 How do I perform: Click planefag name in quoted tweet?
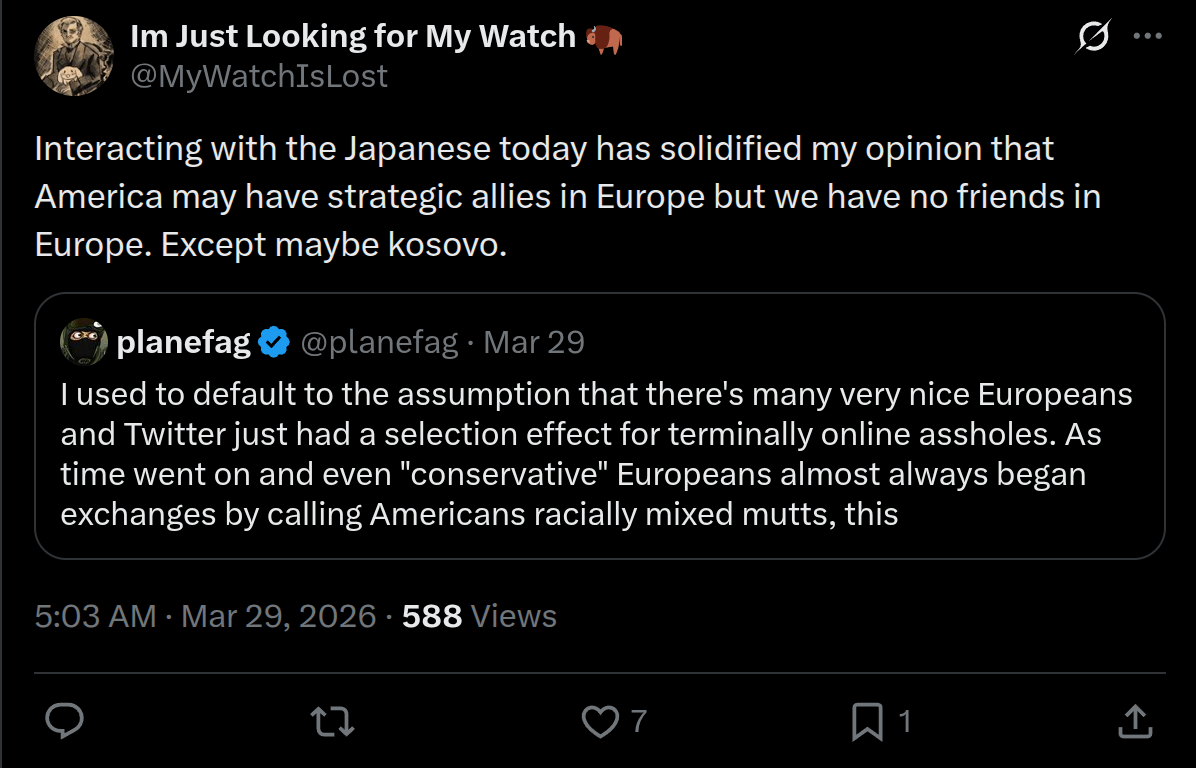[x=184, y=343]
